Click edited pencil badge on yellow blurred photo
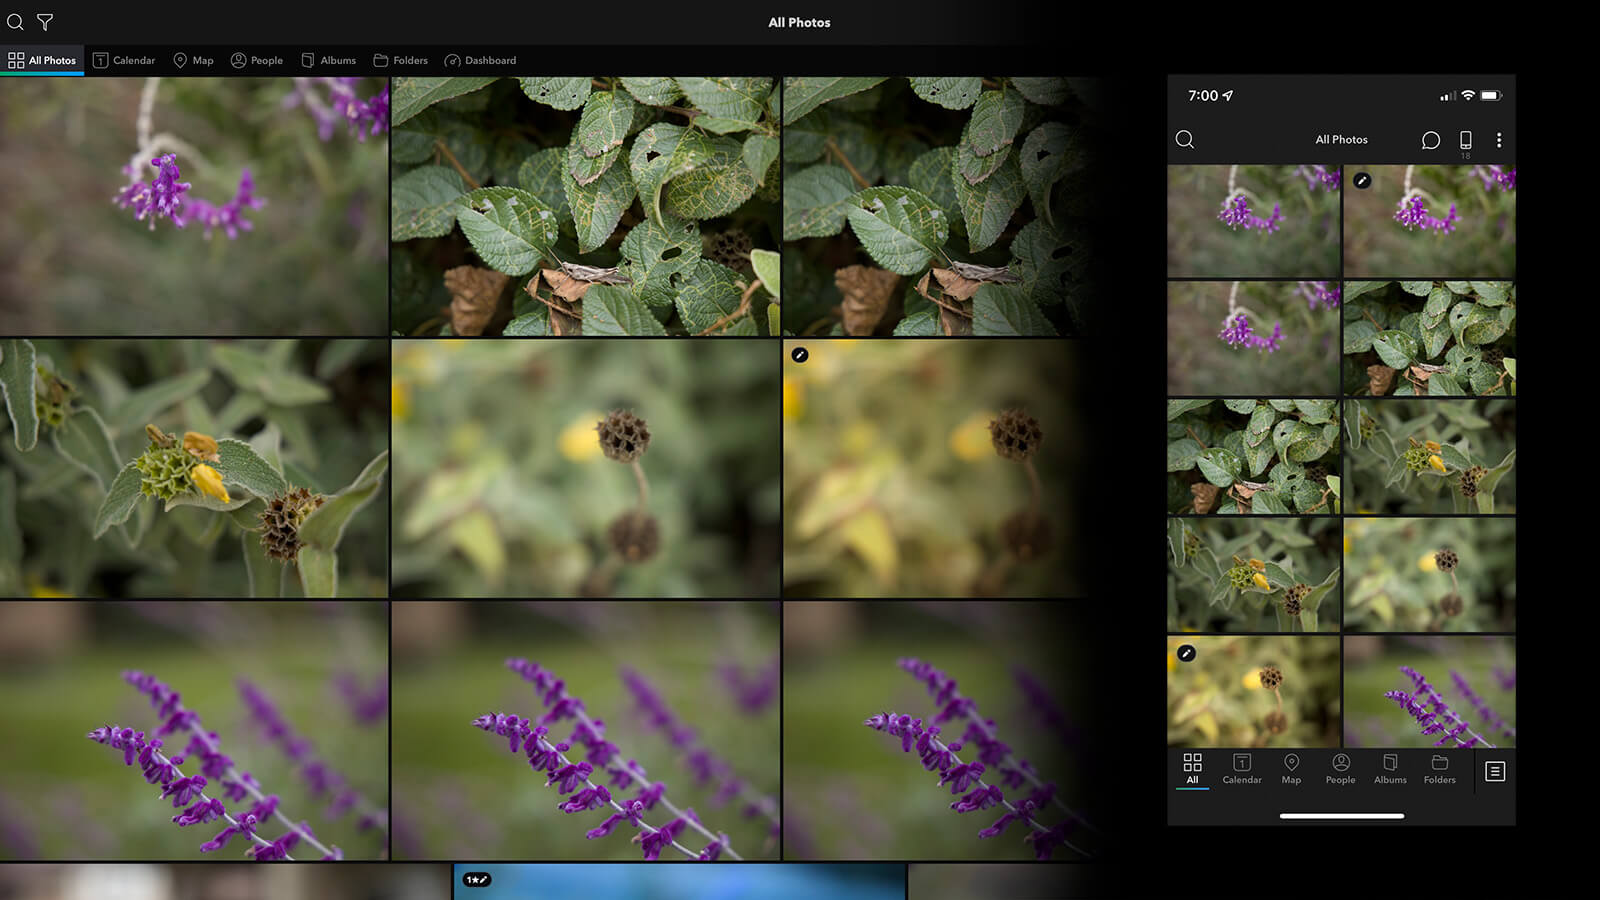 click(x=799, y=355)
